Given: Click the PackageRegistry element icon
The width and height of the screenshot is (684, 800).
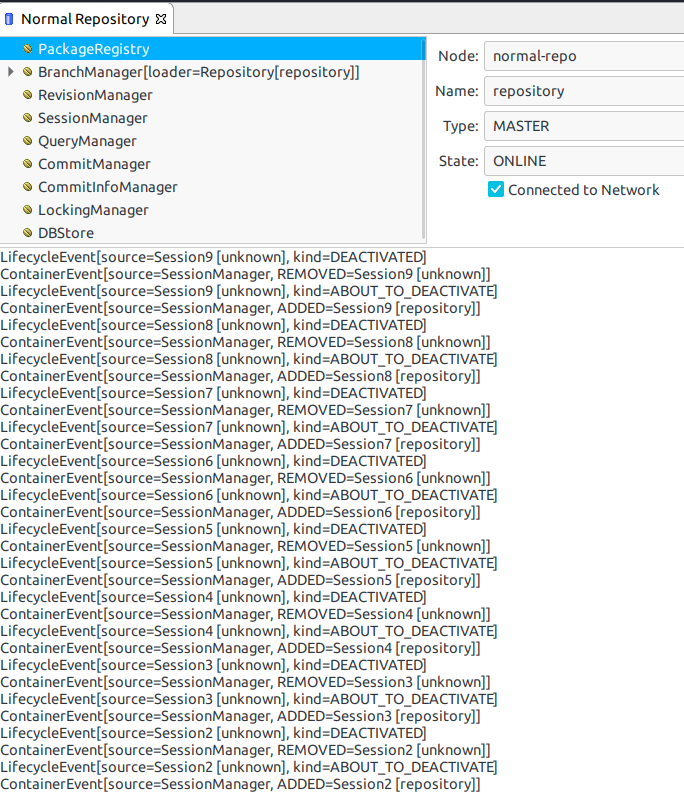Looking at the screenshot, I should [x=28, y=49].
